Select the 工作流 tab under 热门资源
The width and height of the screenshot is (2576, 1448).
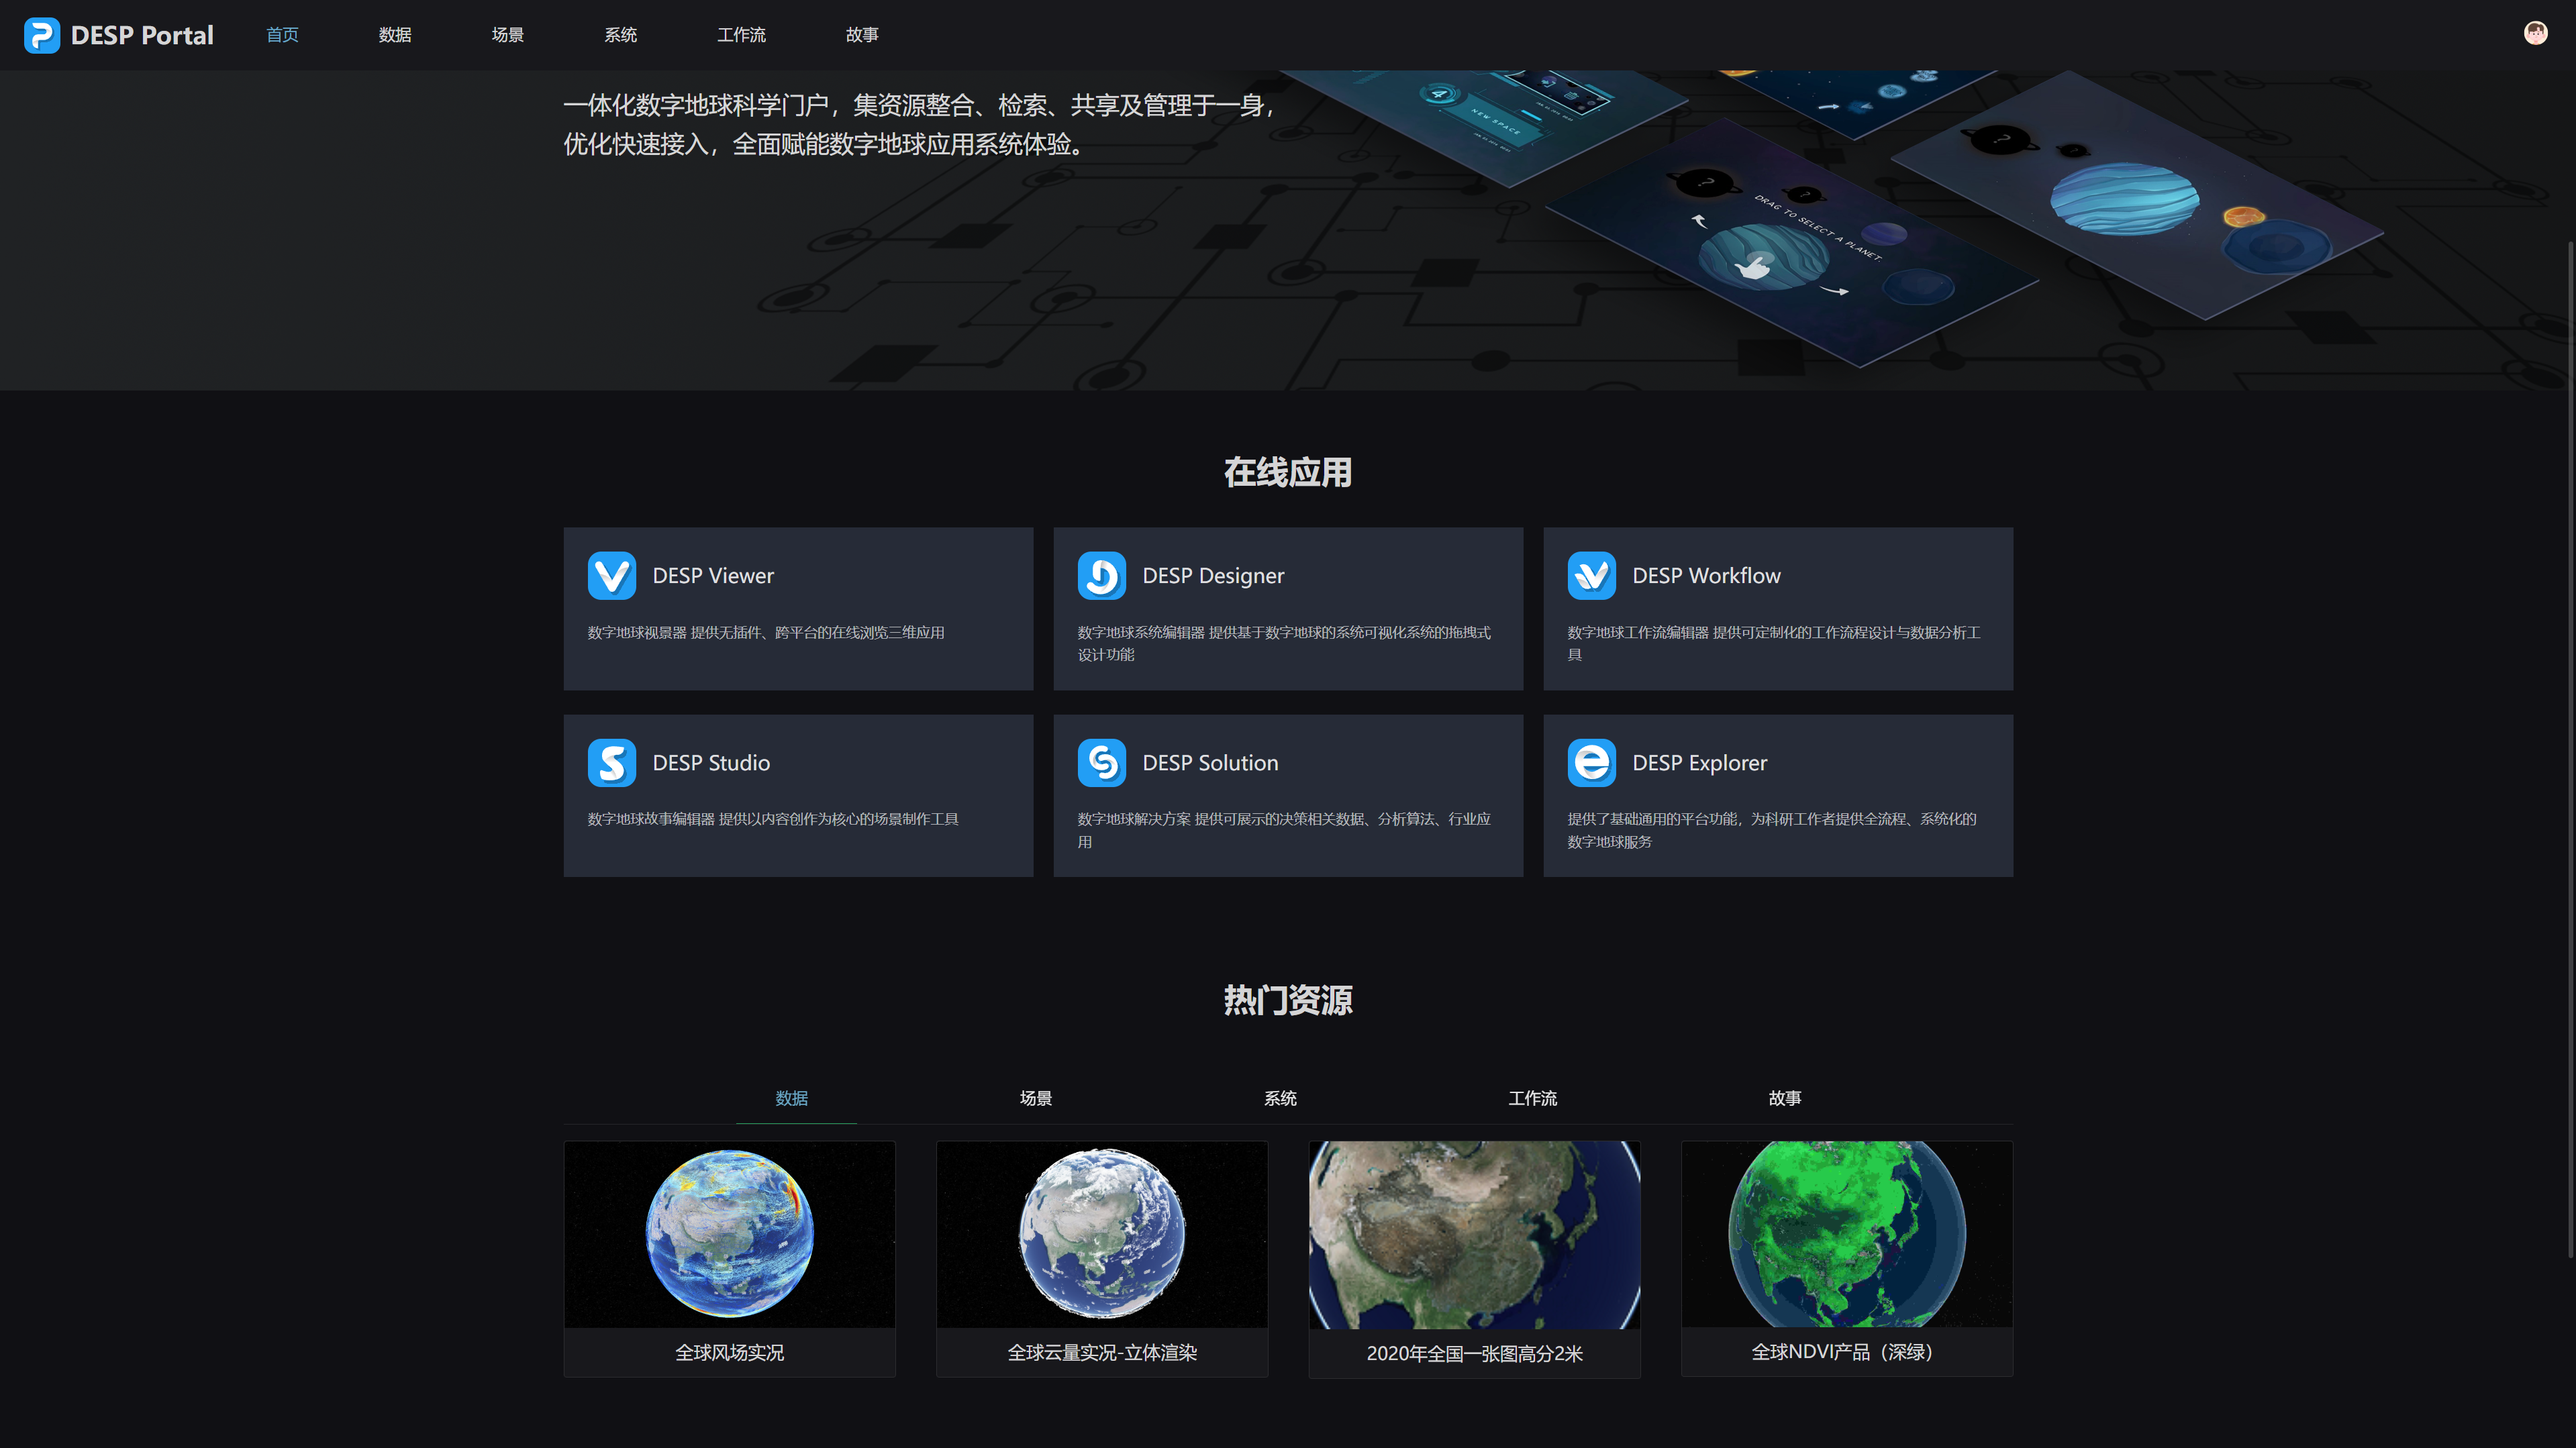coord(1532,1098)
